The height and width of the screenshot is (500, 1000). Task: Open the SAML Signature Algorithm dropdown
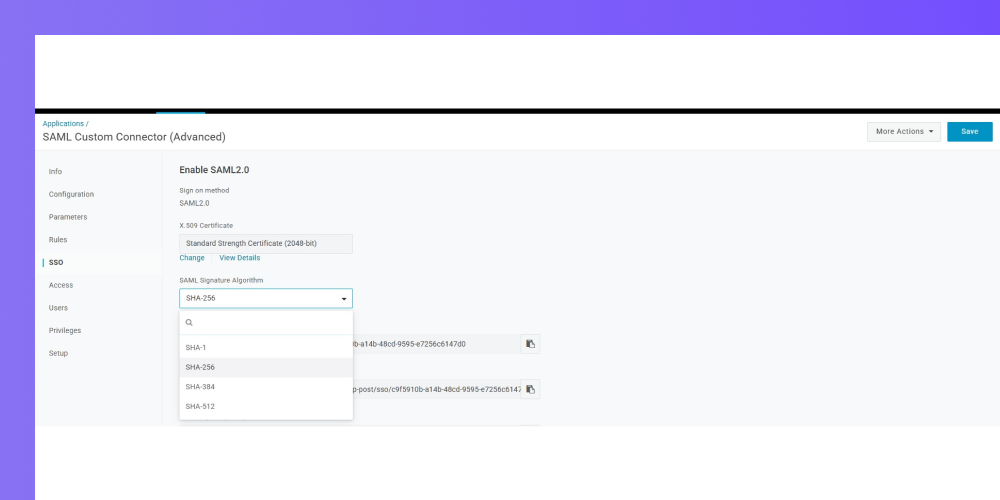point(266,298)
